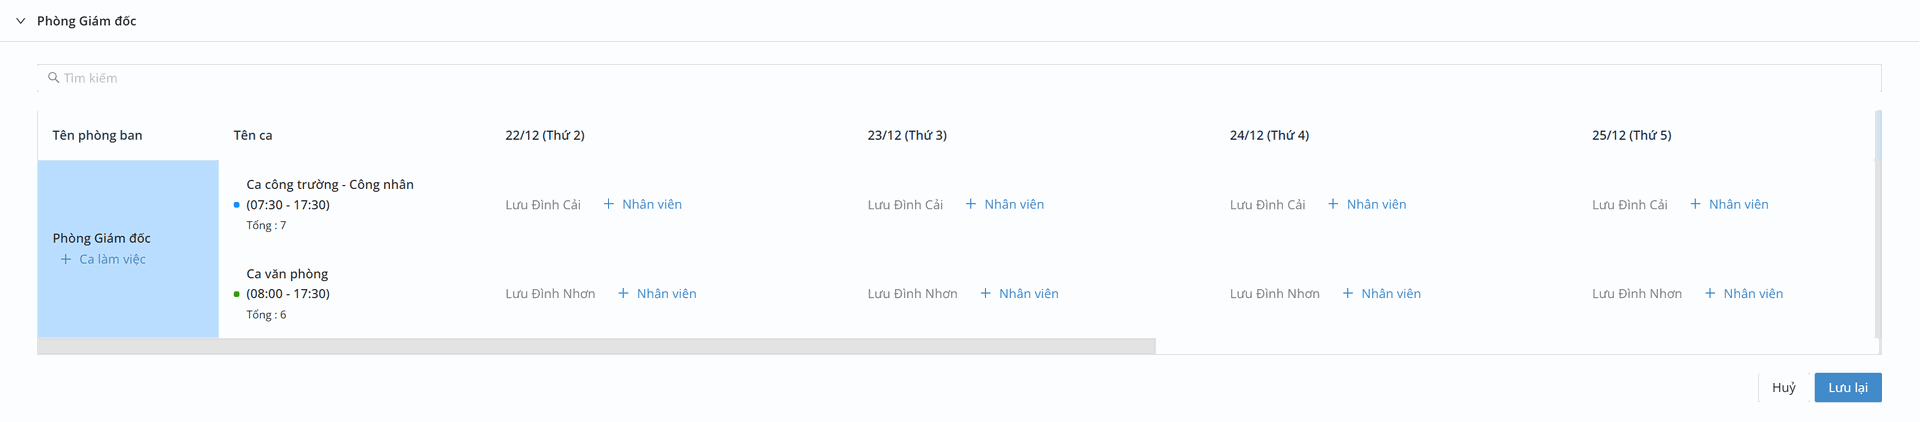Select Lưu Đình Cải on 22/12
1920x422 pixels.
coord(543,205)
